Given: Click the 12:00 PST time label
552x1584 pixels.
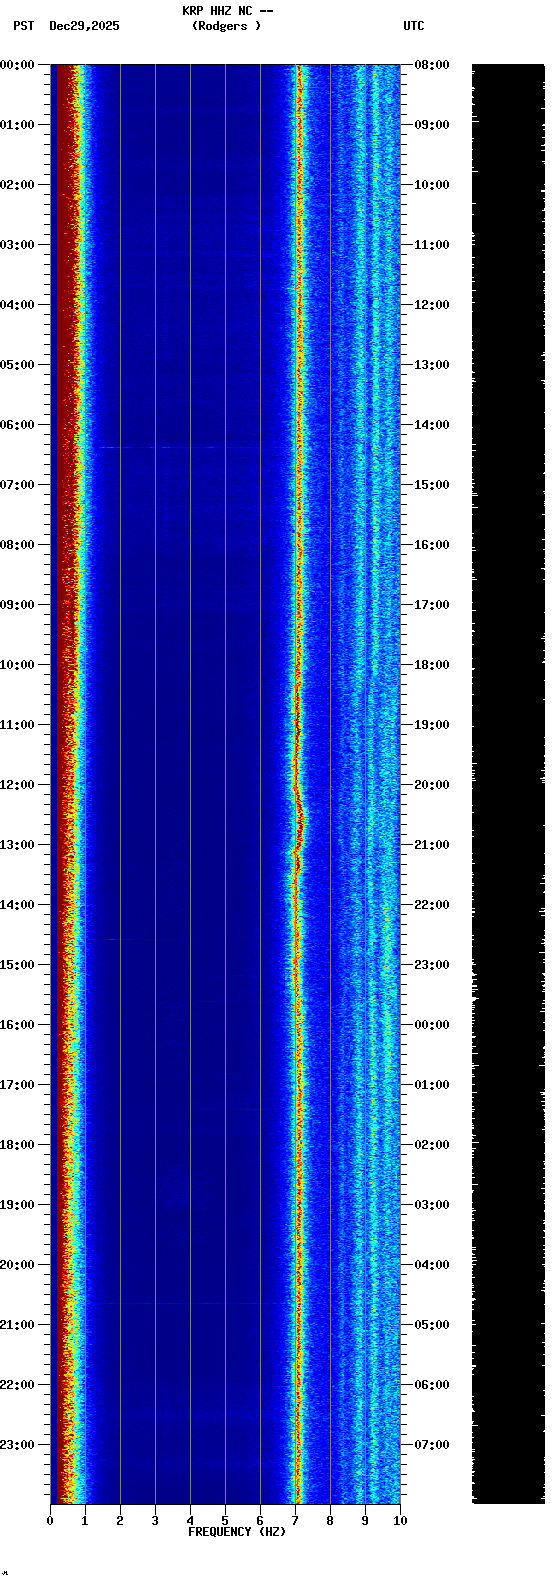Looking at the screenshot, I should (x=17, y=785).
